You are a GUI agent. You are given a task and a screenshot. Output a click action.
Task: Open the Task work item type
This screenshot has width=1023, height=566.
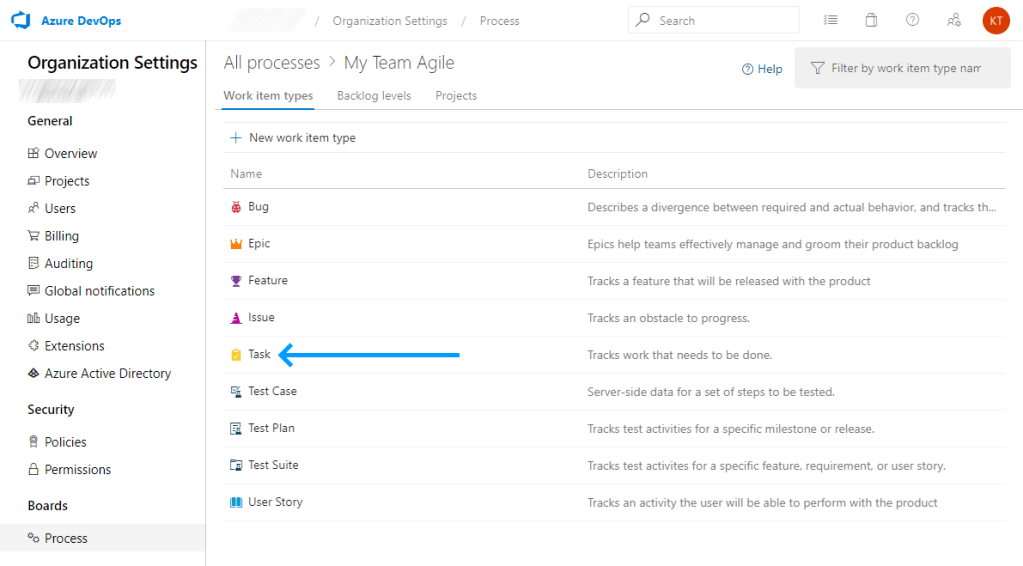coord(259,355)
